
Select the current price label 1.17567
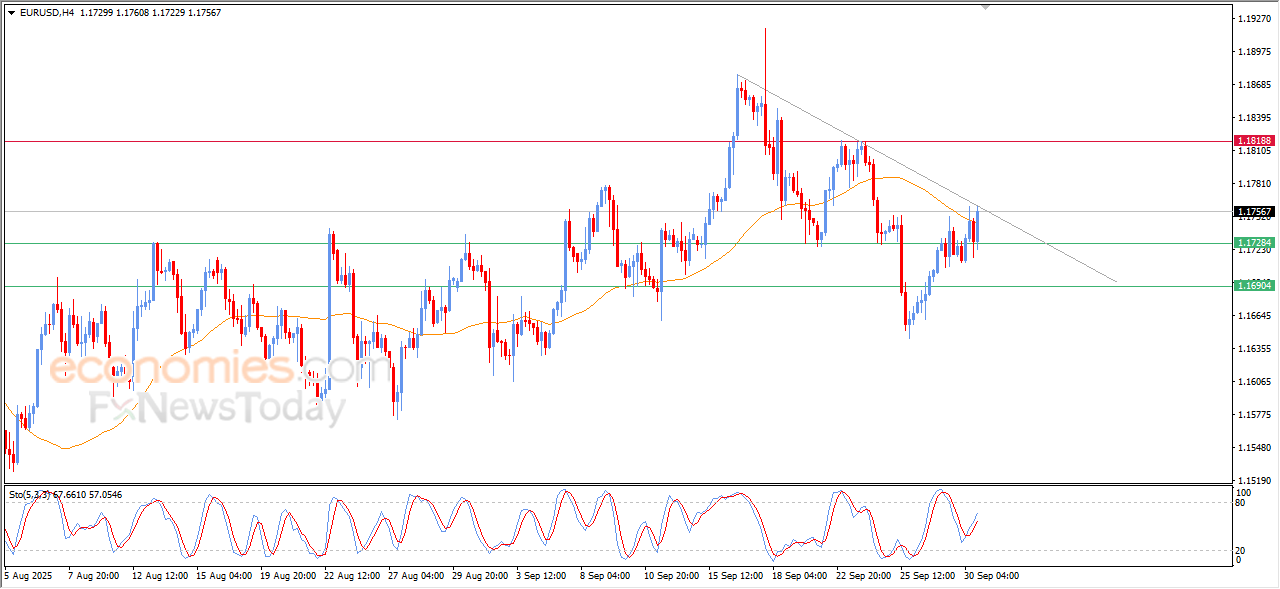(1253, 211)
